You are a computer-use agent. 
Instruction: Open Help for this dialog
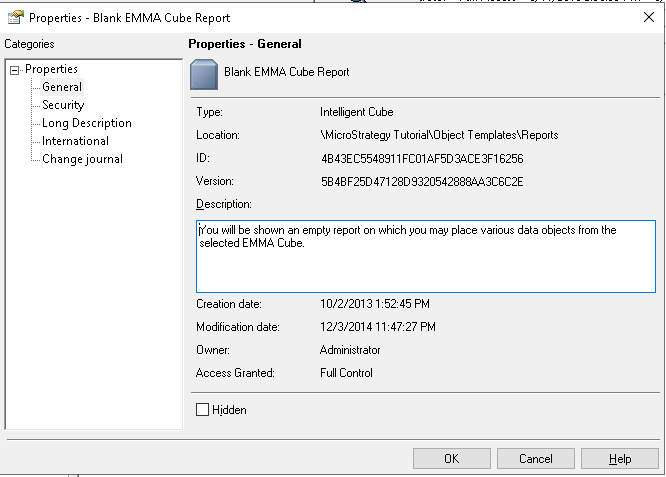(x=620, y=459)
